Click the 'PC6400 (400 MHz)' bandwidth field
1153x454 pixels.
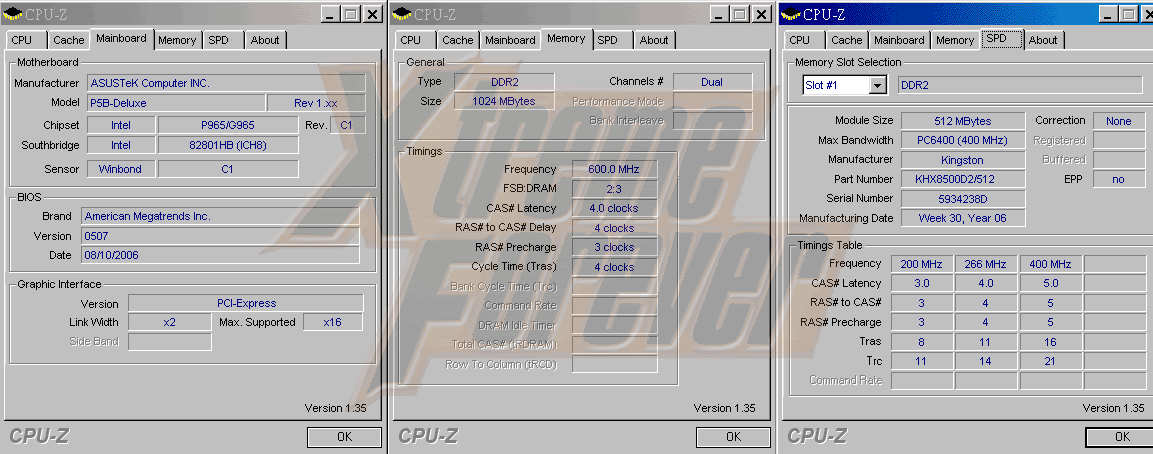pos(963,140)
